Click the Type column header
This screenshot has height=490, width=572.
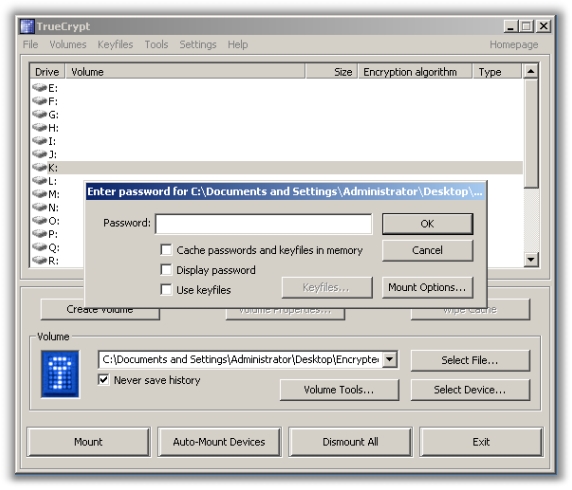tap(497, 72)
